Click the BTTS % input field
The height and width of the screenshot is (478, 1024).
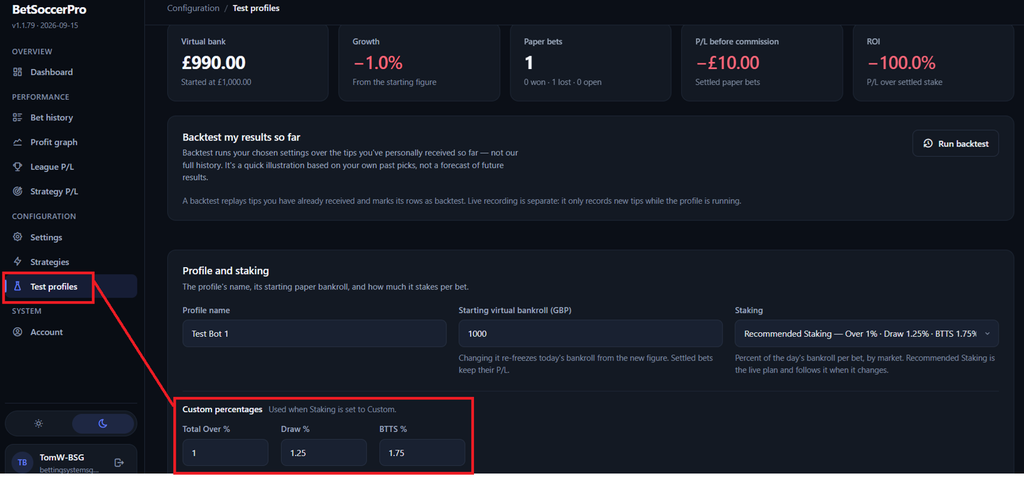pyautogui.click(x=422, y=453)
